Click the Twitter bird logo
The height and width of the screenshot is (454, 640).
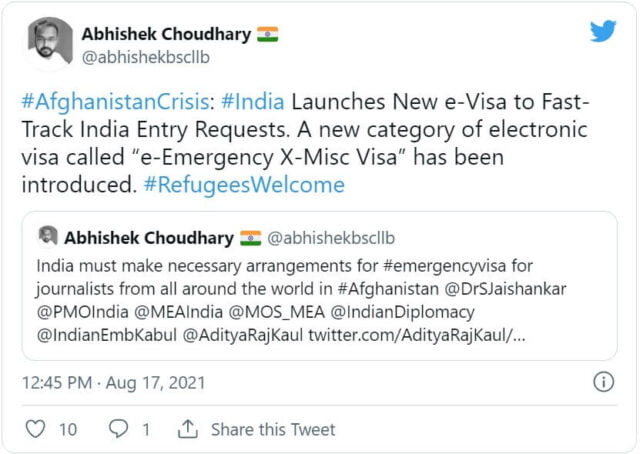click(x=602, y=32)
